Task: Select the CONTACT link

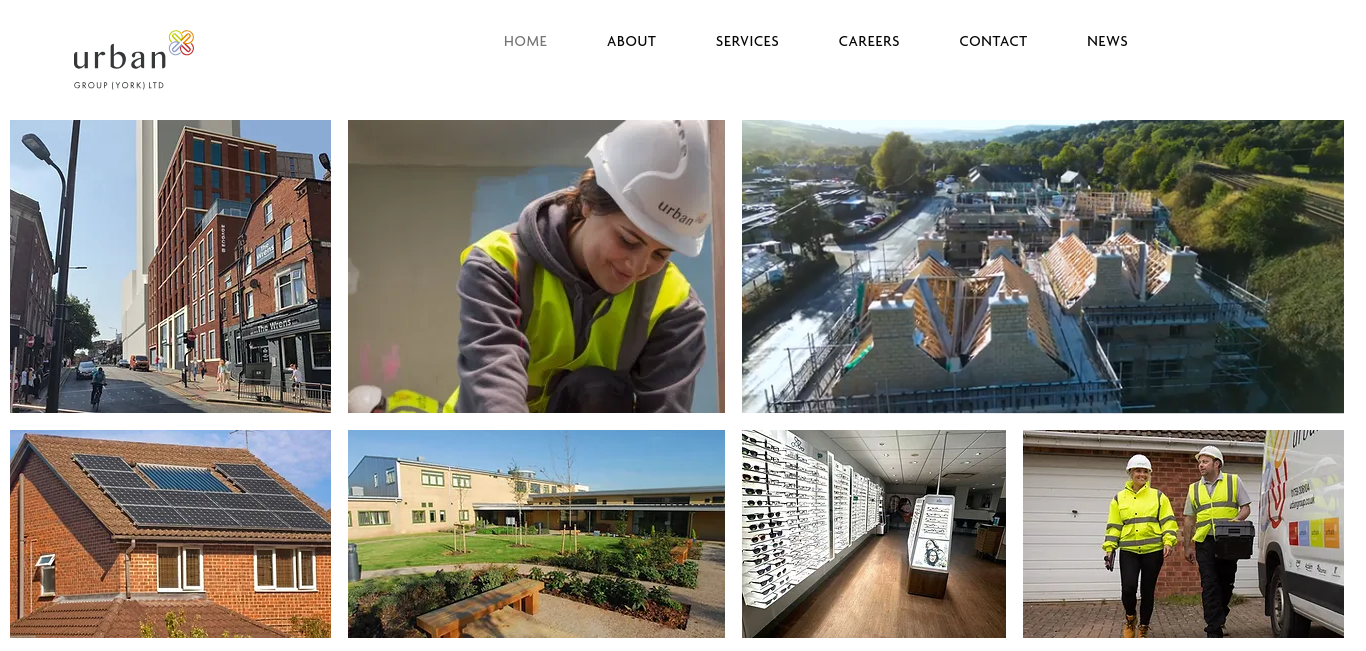Action: tap(993, 41)
